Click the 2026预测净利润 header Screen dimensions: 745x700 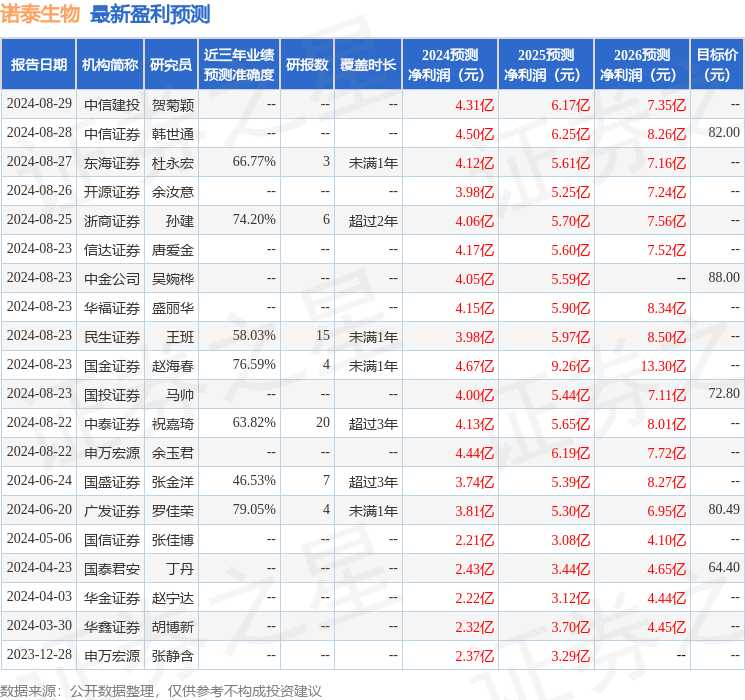642,65
